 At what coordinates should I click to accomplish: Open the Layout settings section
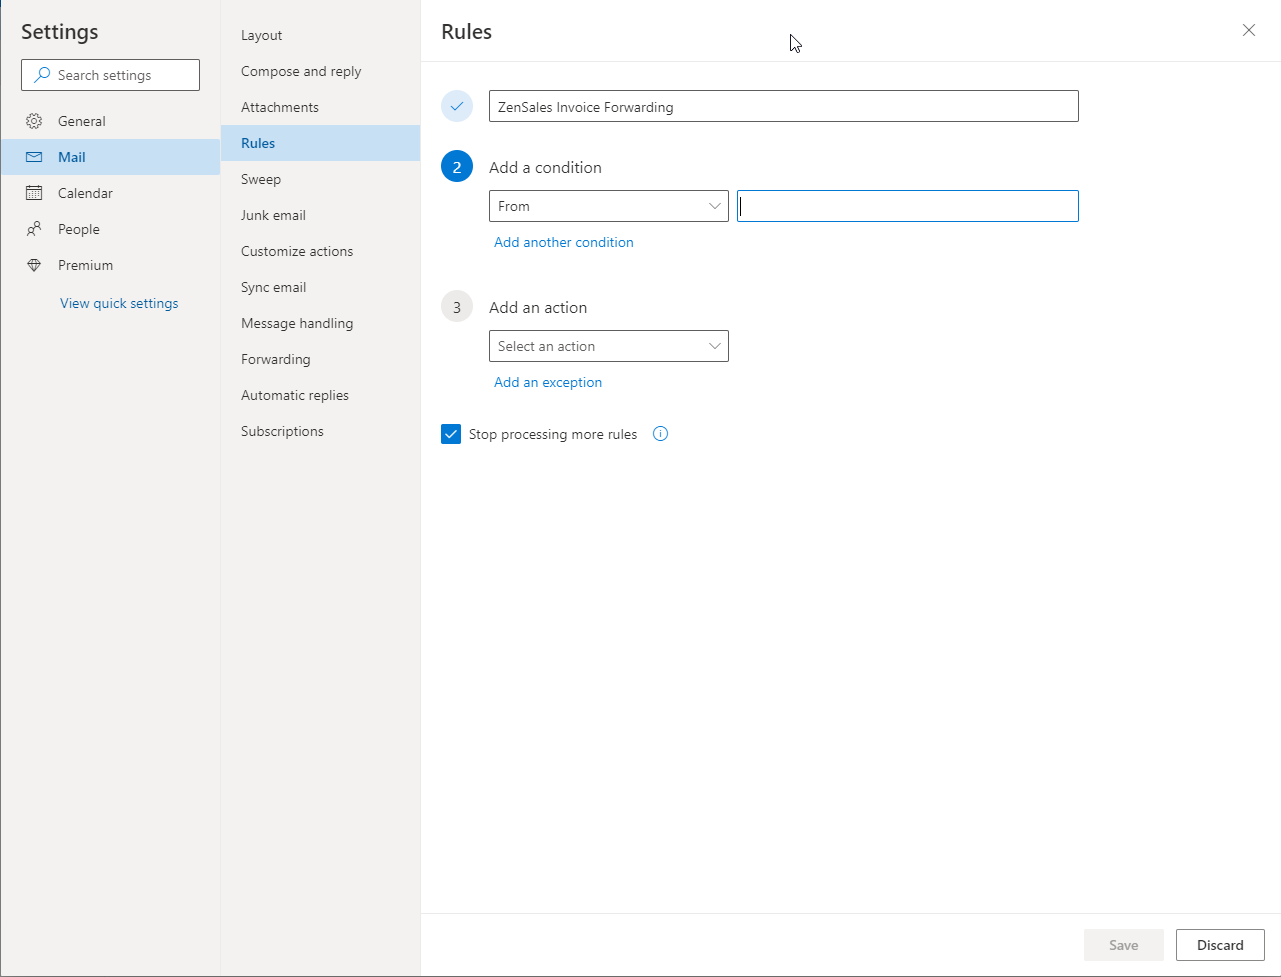pyautogui.click(x=320, y=35)
